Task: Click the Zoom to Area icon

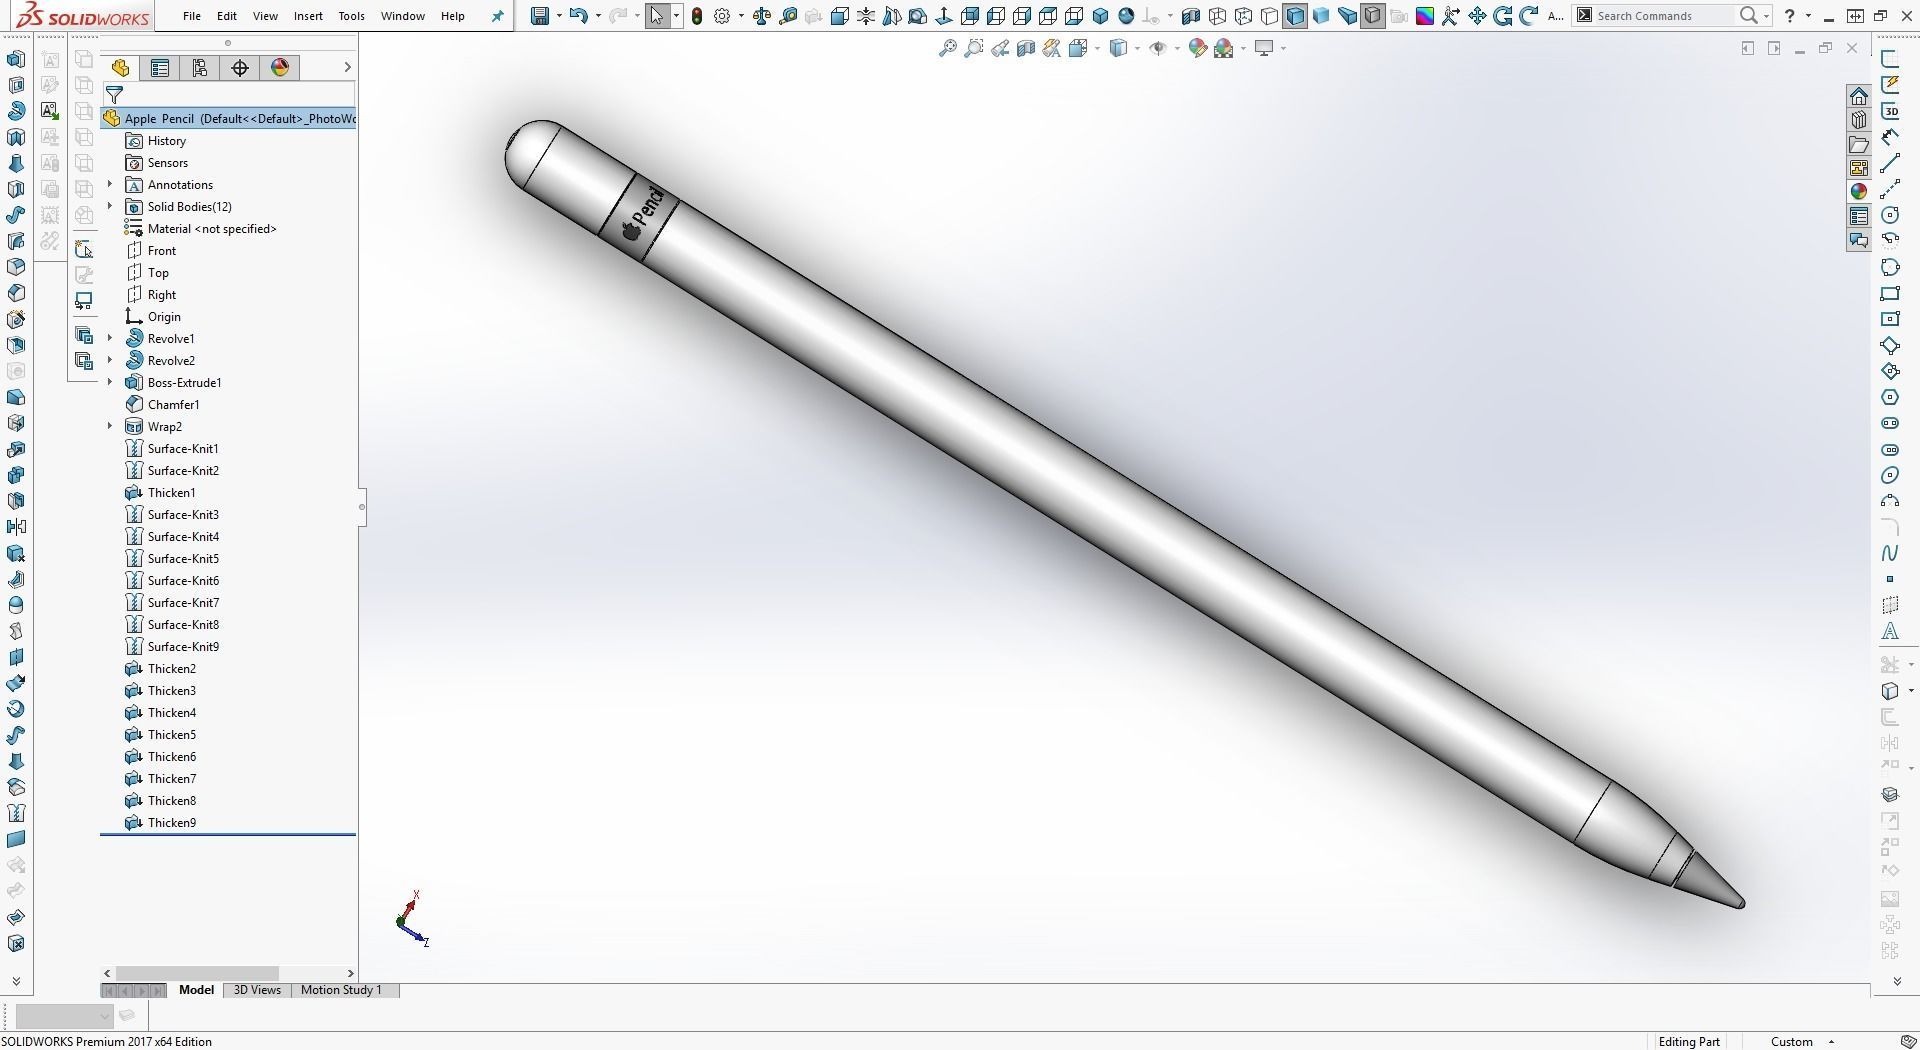Action: tap(974, 48)
